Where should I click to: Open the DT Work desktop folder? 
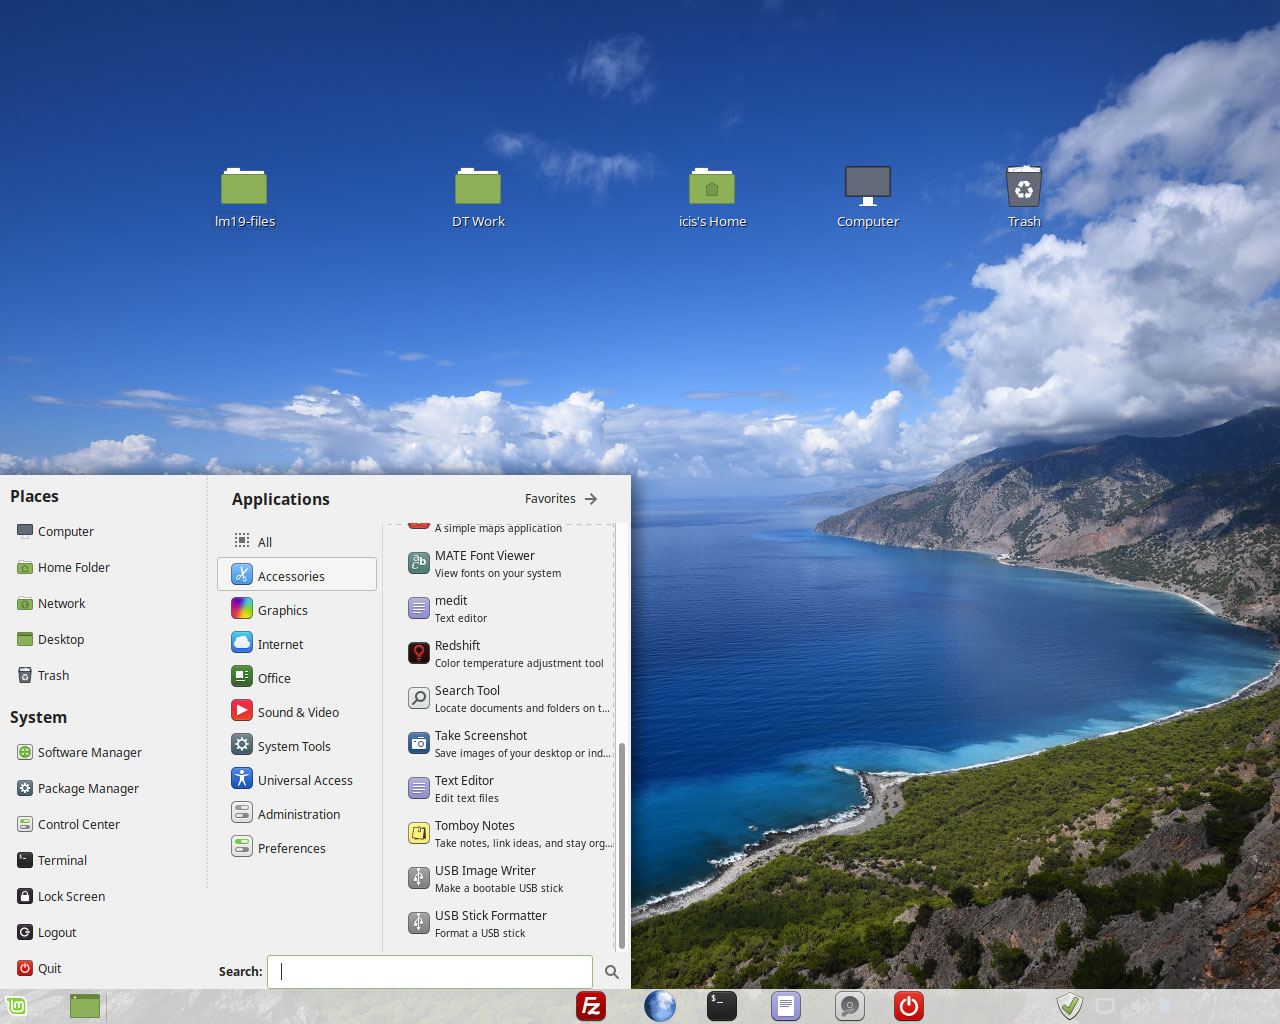(478, 197)
